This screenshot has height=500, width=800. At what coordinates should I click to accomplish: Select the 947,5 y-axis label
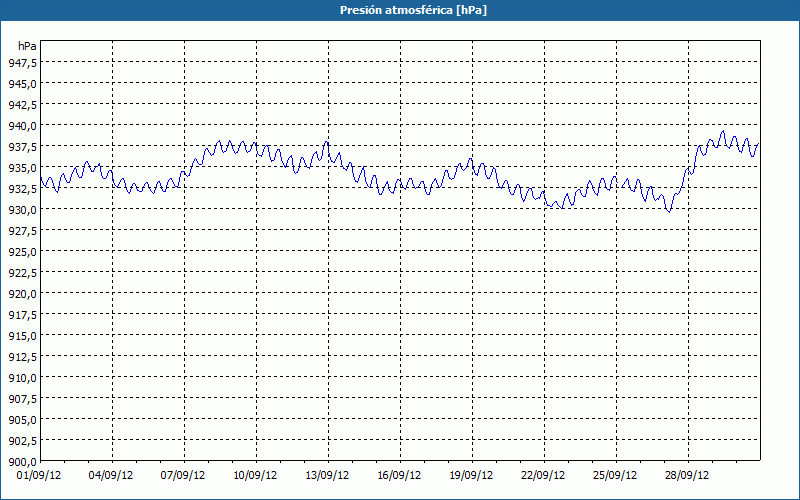(22, 63)
